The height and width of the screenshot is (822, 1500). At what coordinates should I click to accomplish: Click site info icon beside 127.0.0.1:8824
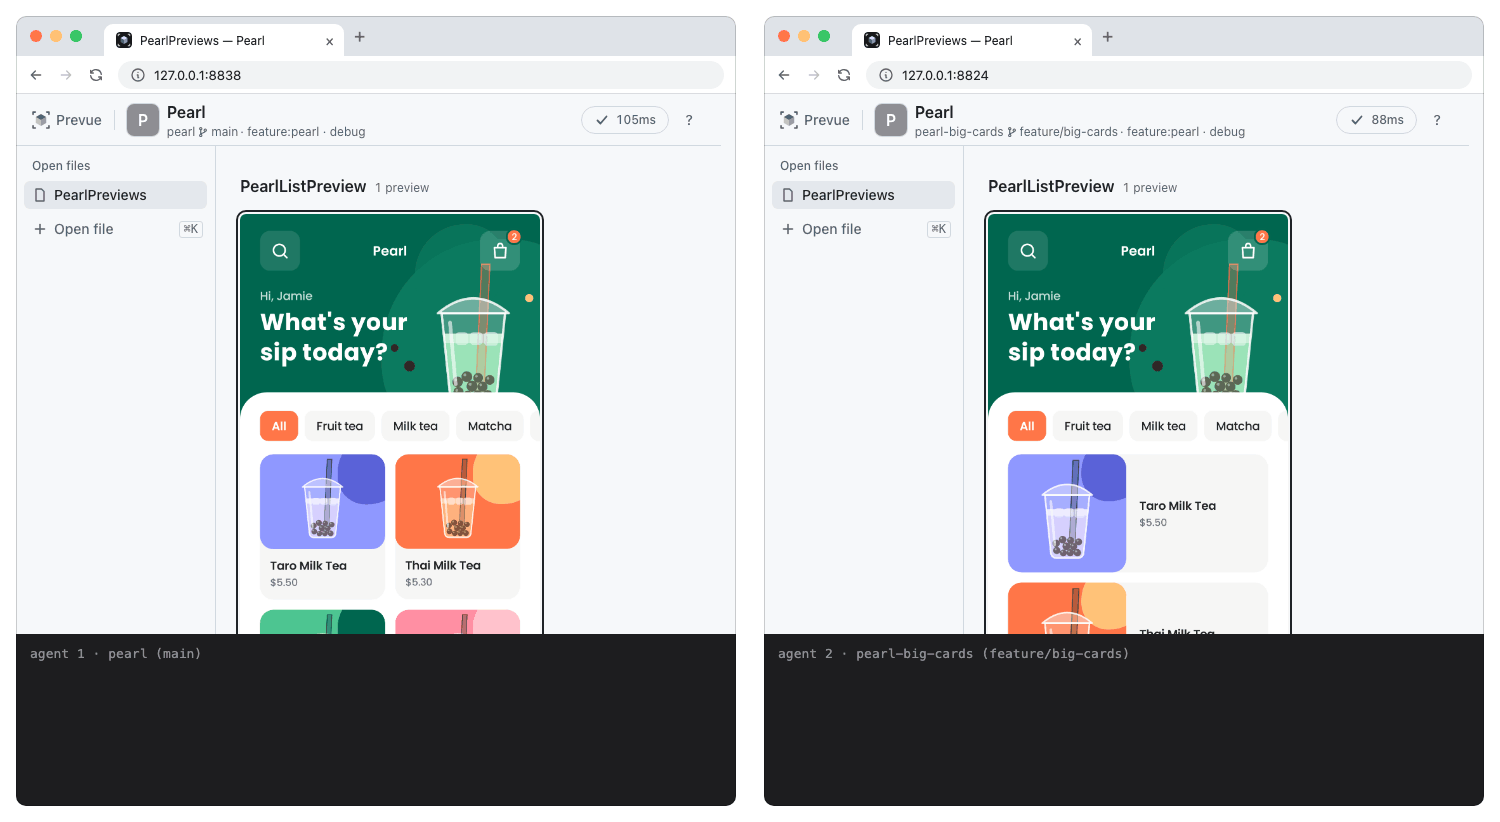886,75
